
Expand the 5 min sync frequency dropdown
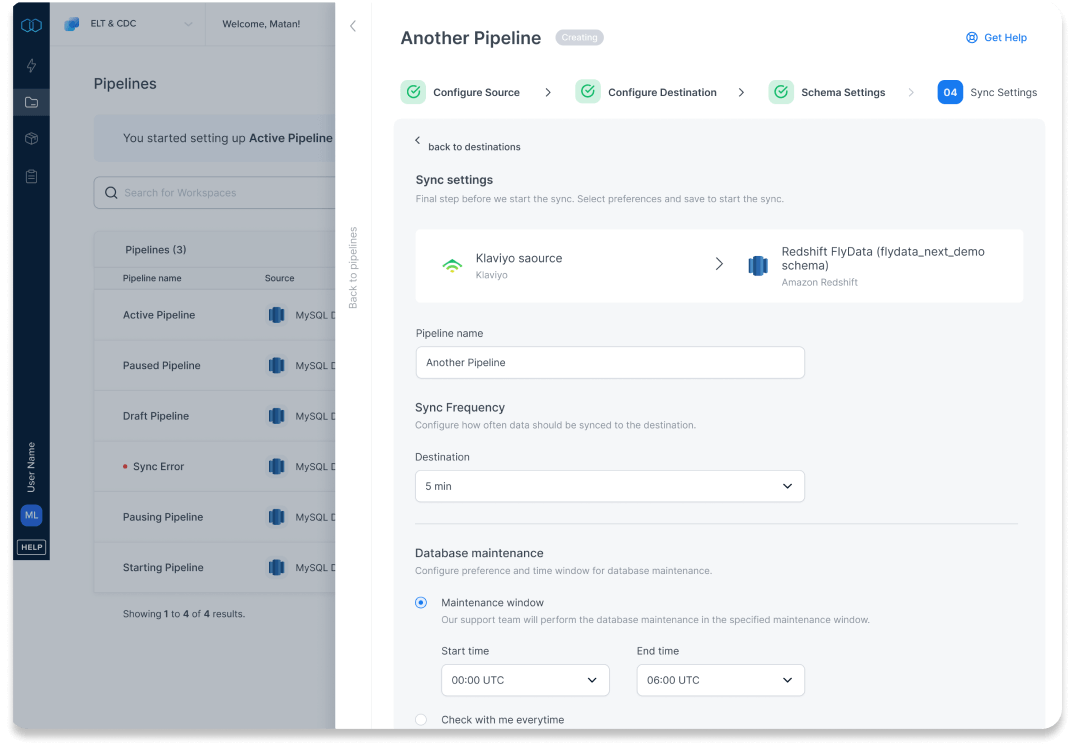point(609,486)
